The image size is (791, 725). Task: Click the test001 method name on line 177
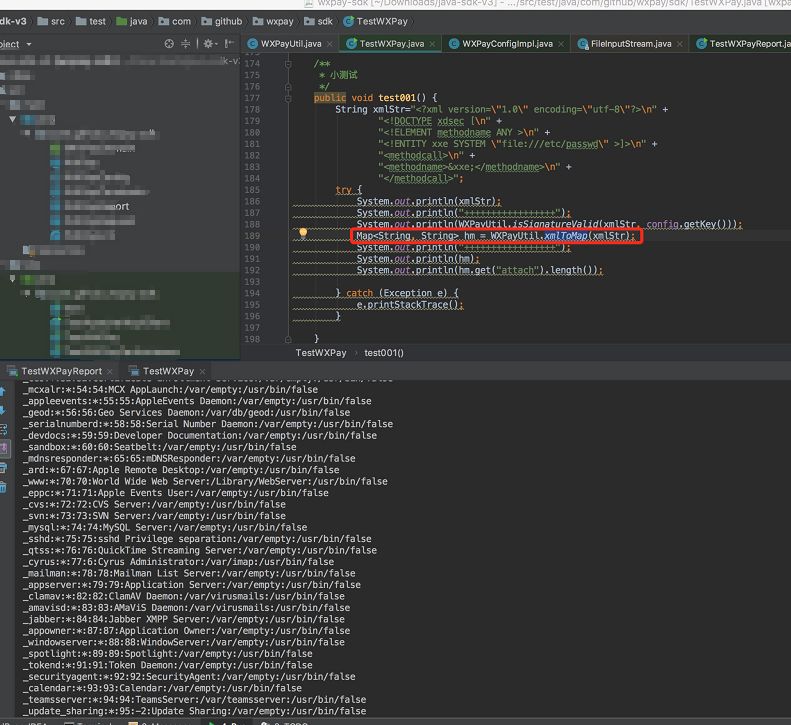(397, 98)
